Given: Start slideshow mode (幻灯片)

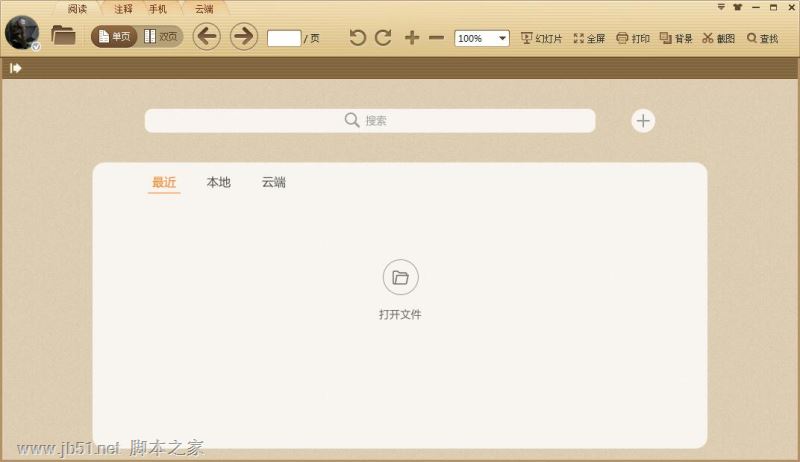Looking at the screenshot, I should pos(541,38).
